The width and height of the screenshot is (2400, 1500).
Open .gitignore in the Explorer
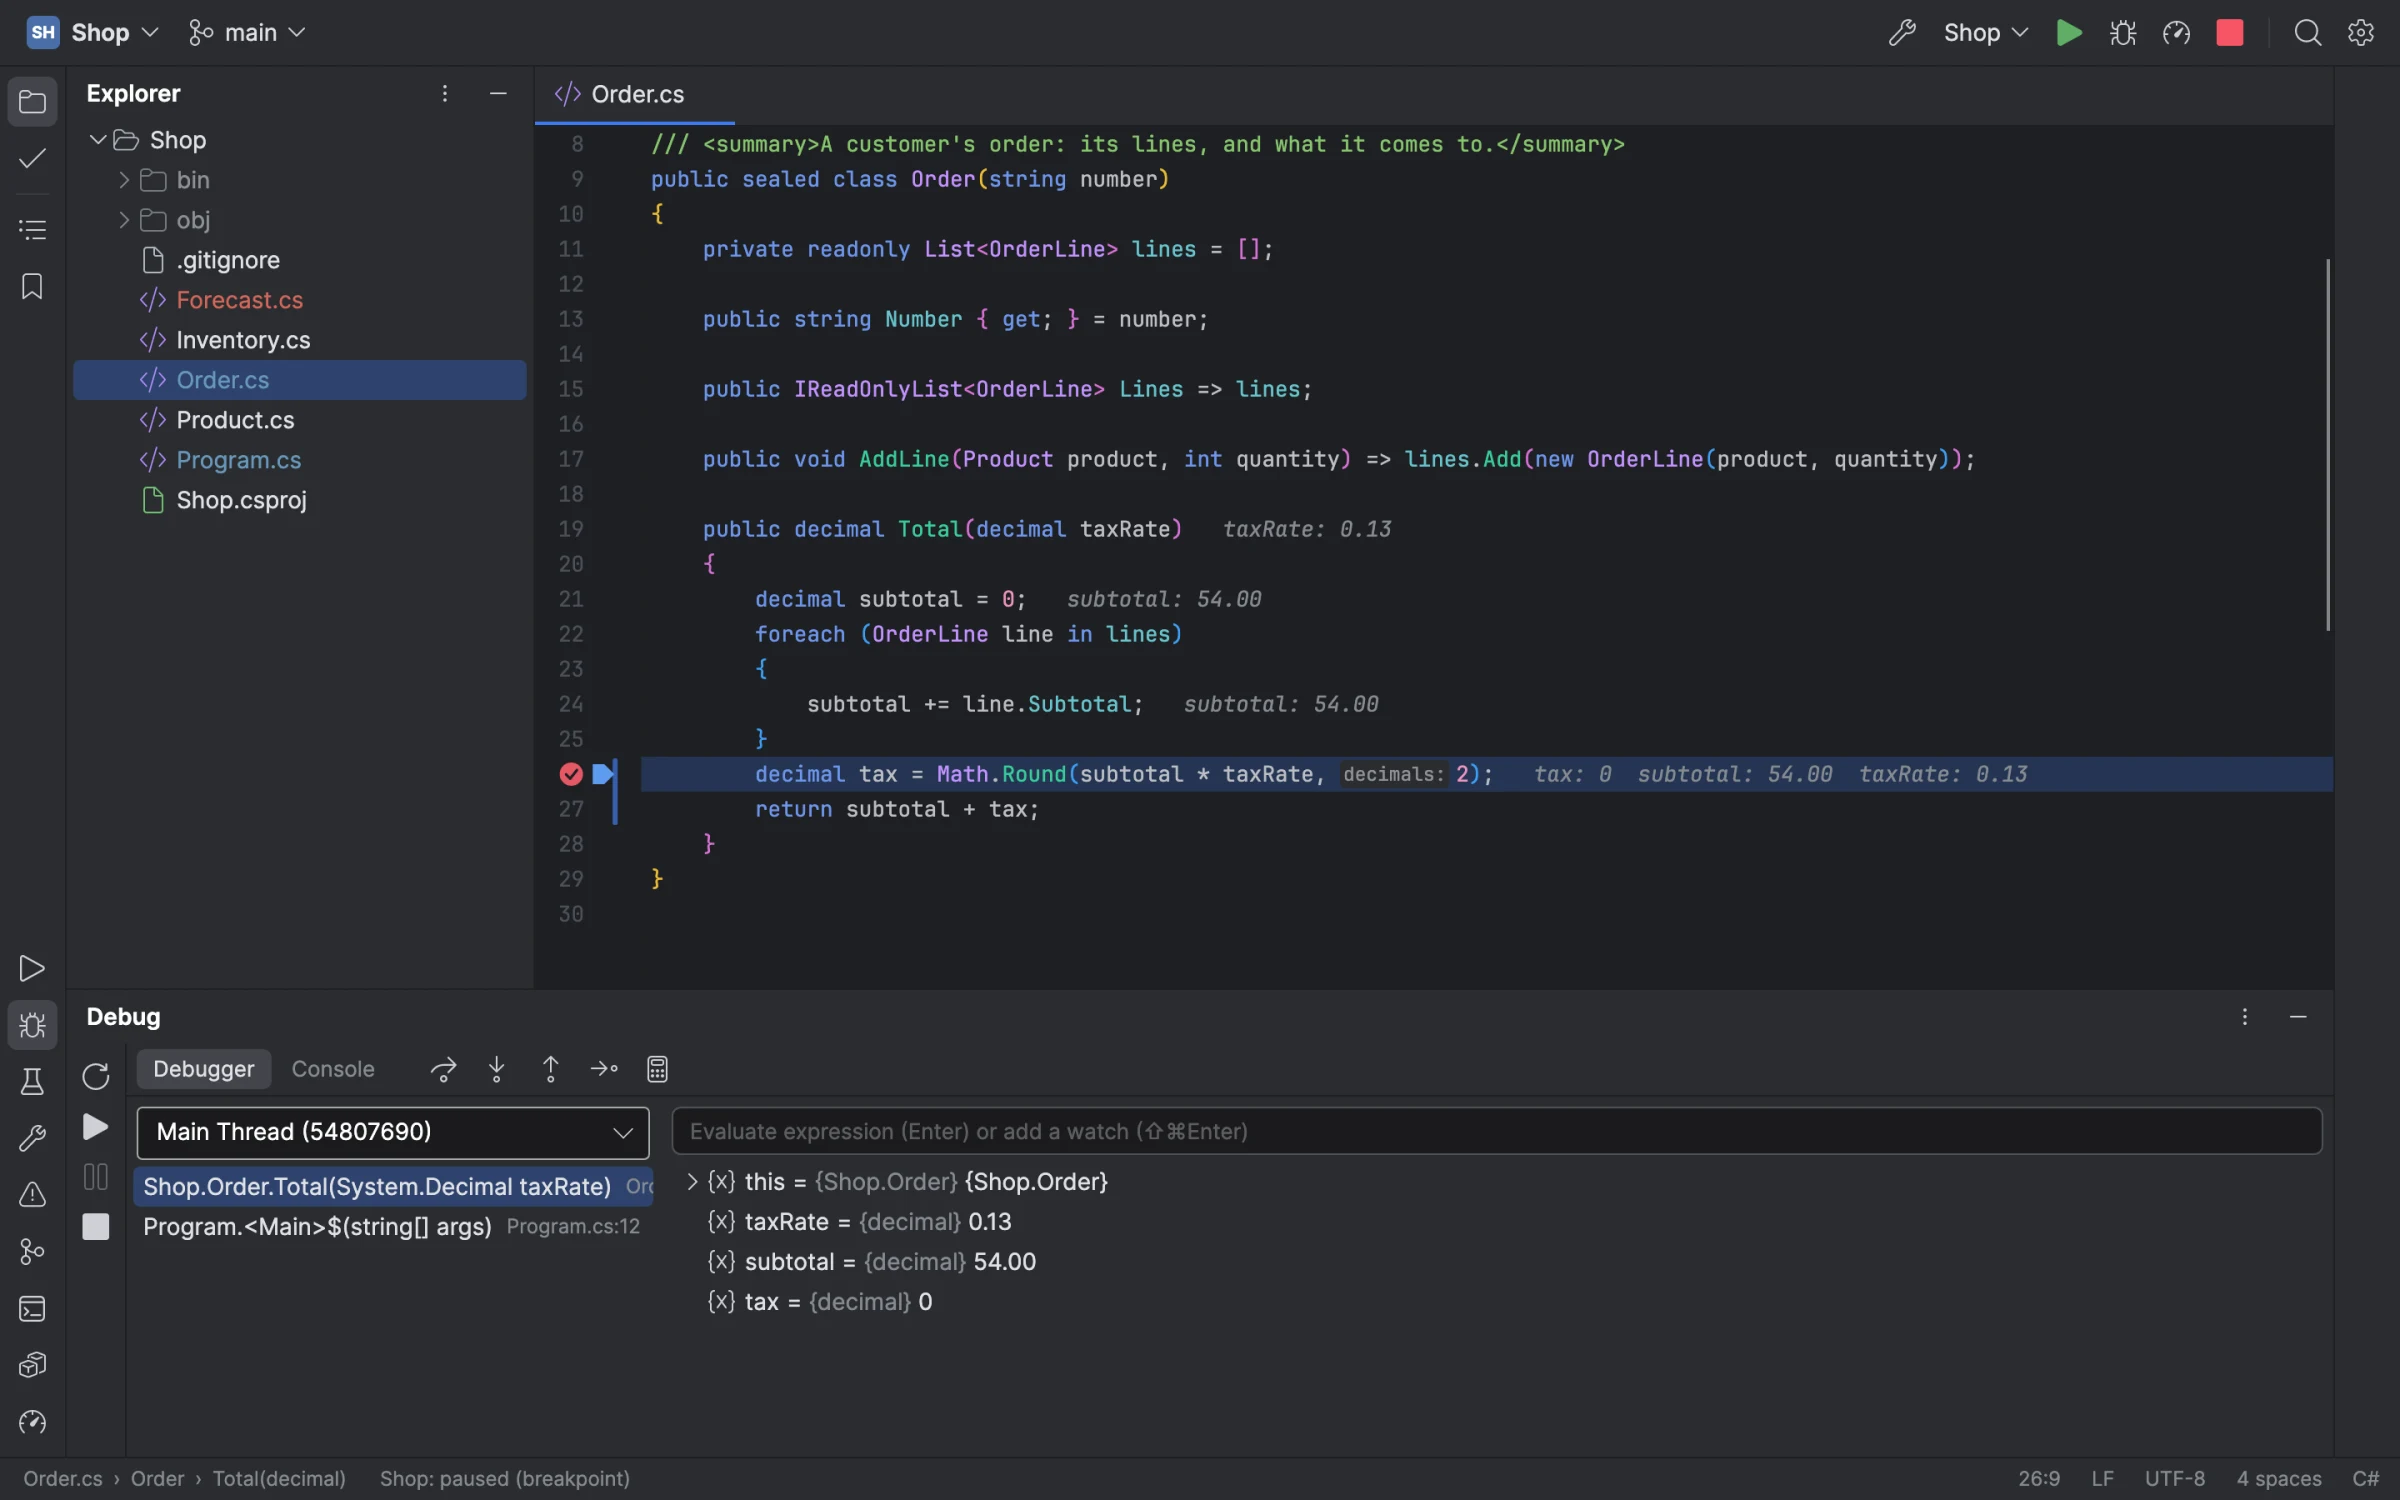(300, 260)
